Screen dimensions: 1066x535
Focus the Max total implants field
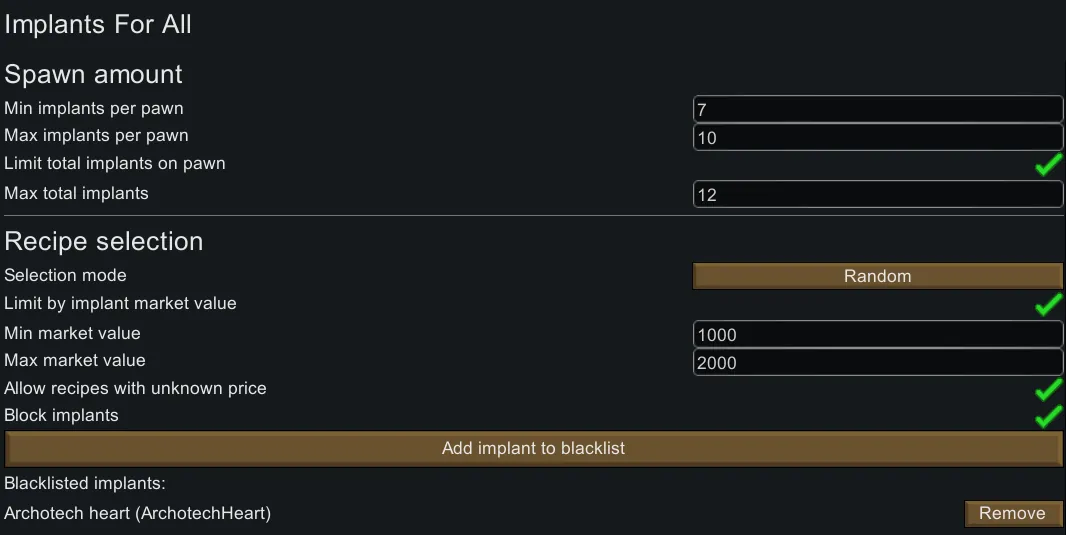tap(877, 195)
